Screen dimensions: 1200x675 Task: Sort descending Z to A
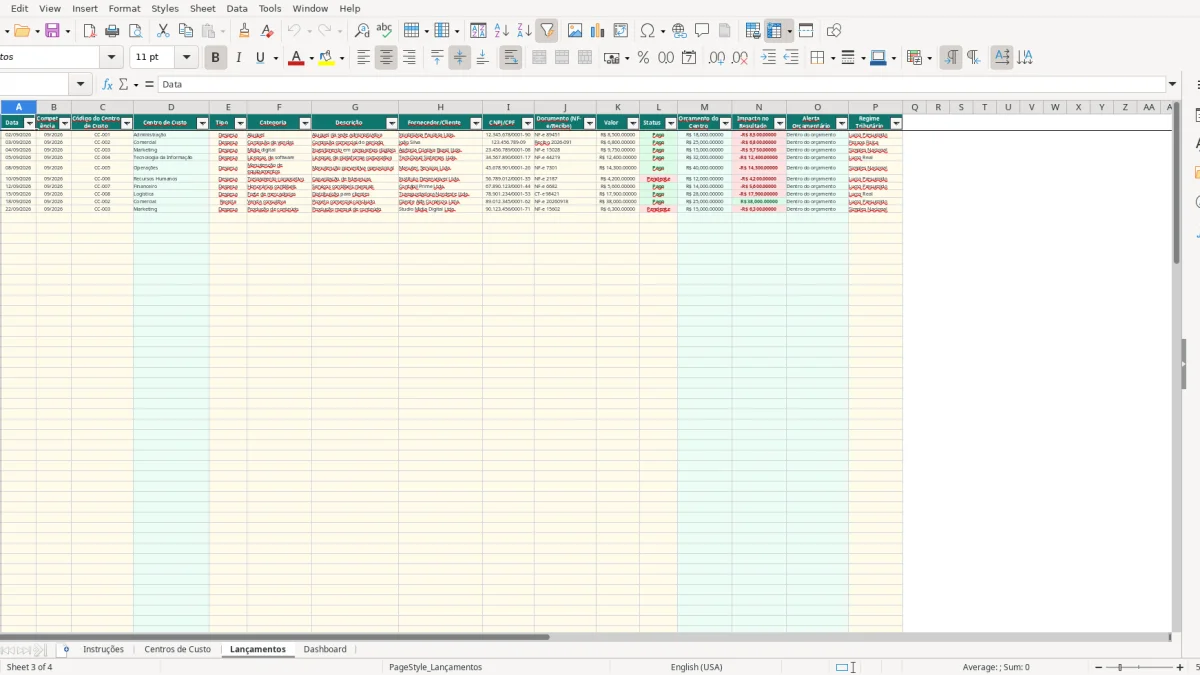tap(524, 31)
